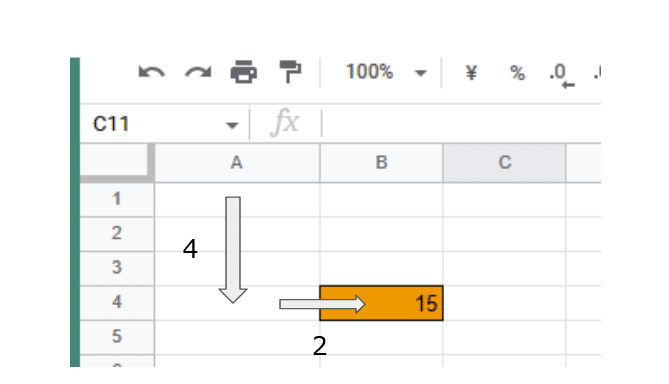The height and width of the screenshot is (384, 669).
Task: Click the orange cell containing 15
Action: click(381, 303)
